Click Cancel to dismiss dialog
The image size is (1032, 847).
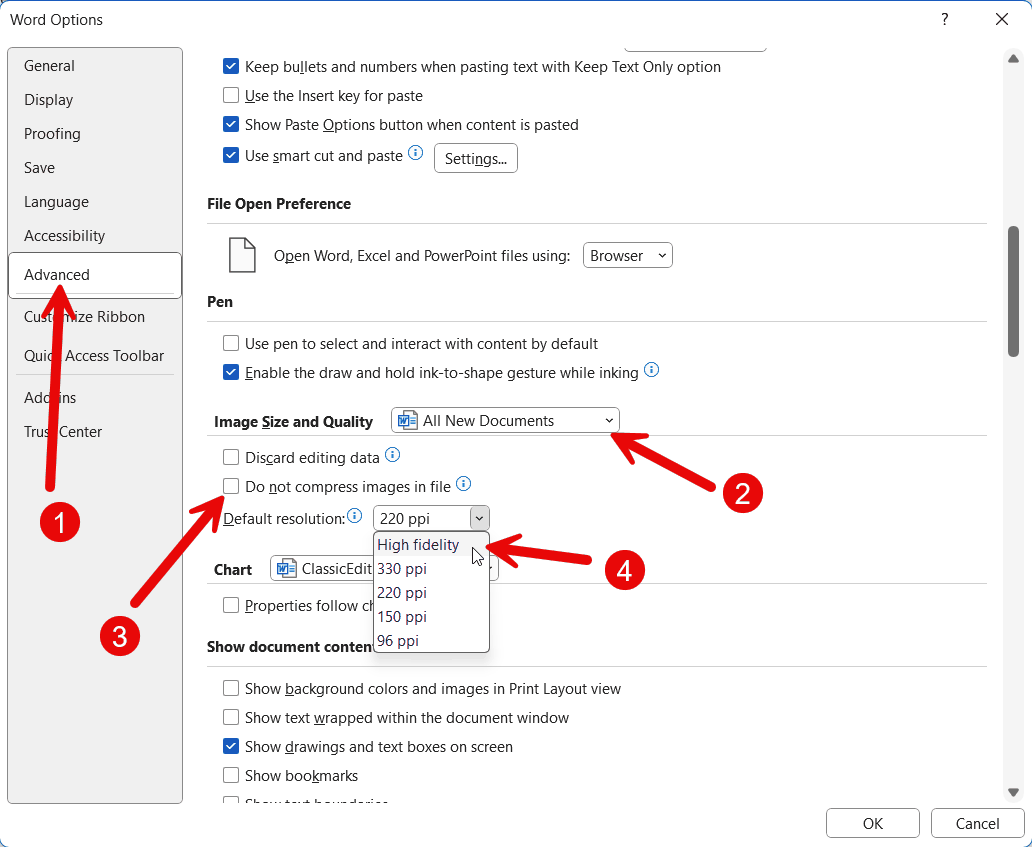(977, 823)
